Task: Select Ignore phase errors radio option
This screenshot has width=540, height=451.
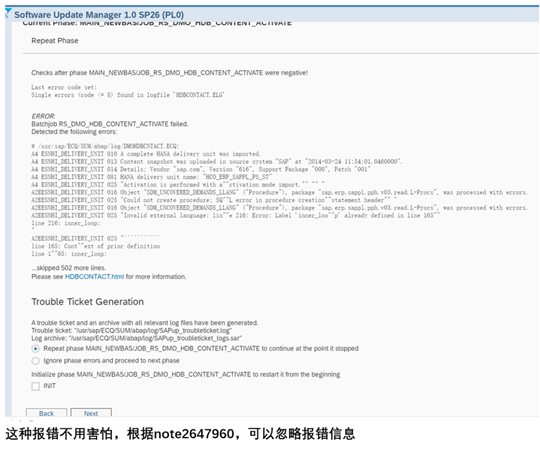Action: tap(35, 361)
